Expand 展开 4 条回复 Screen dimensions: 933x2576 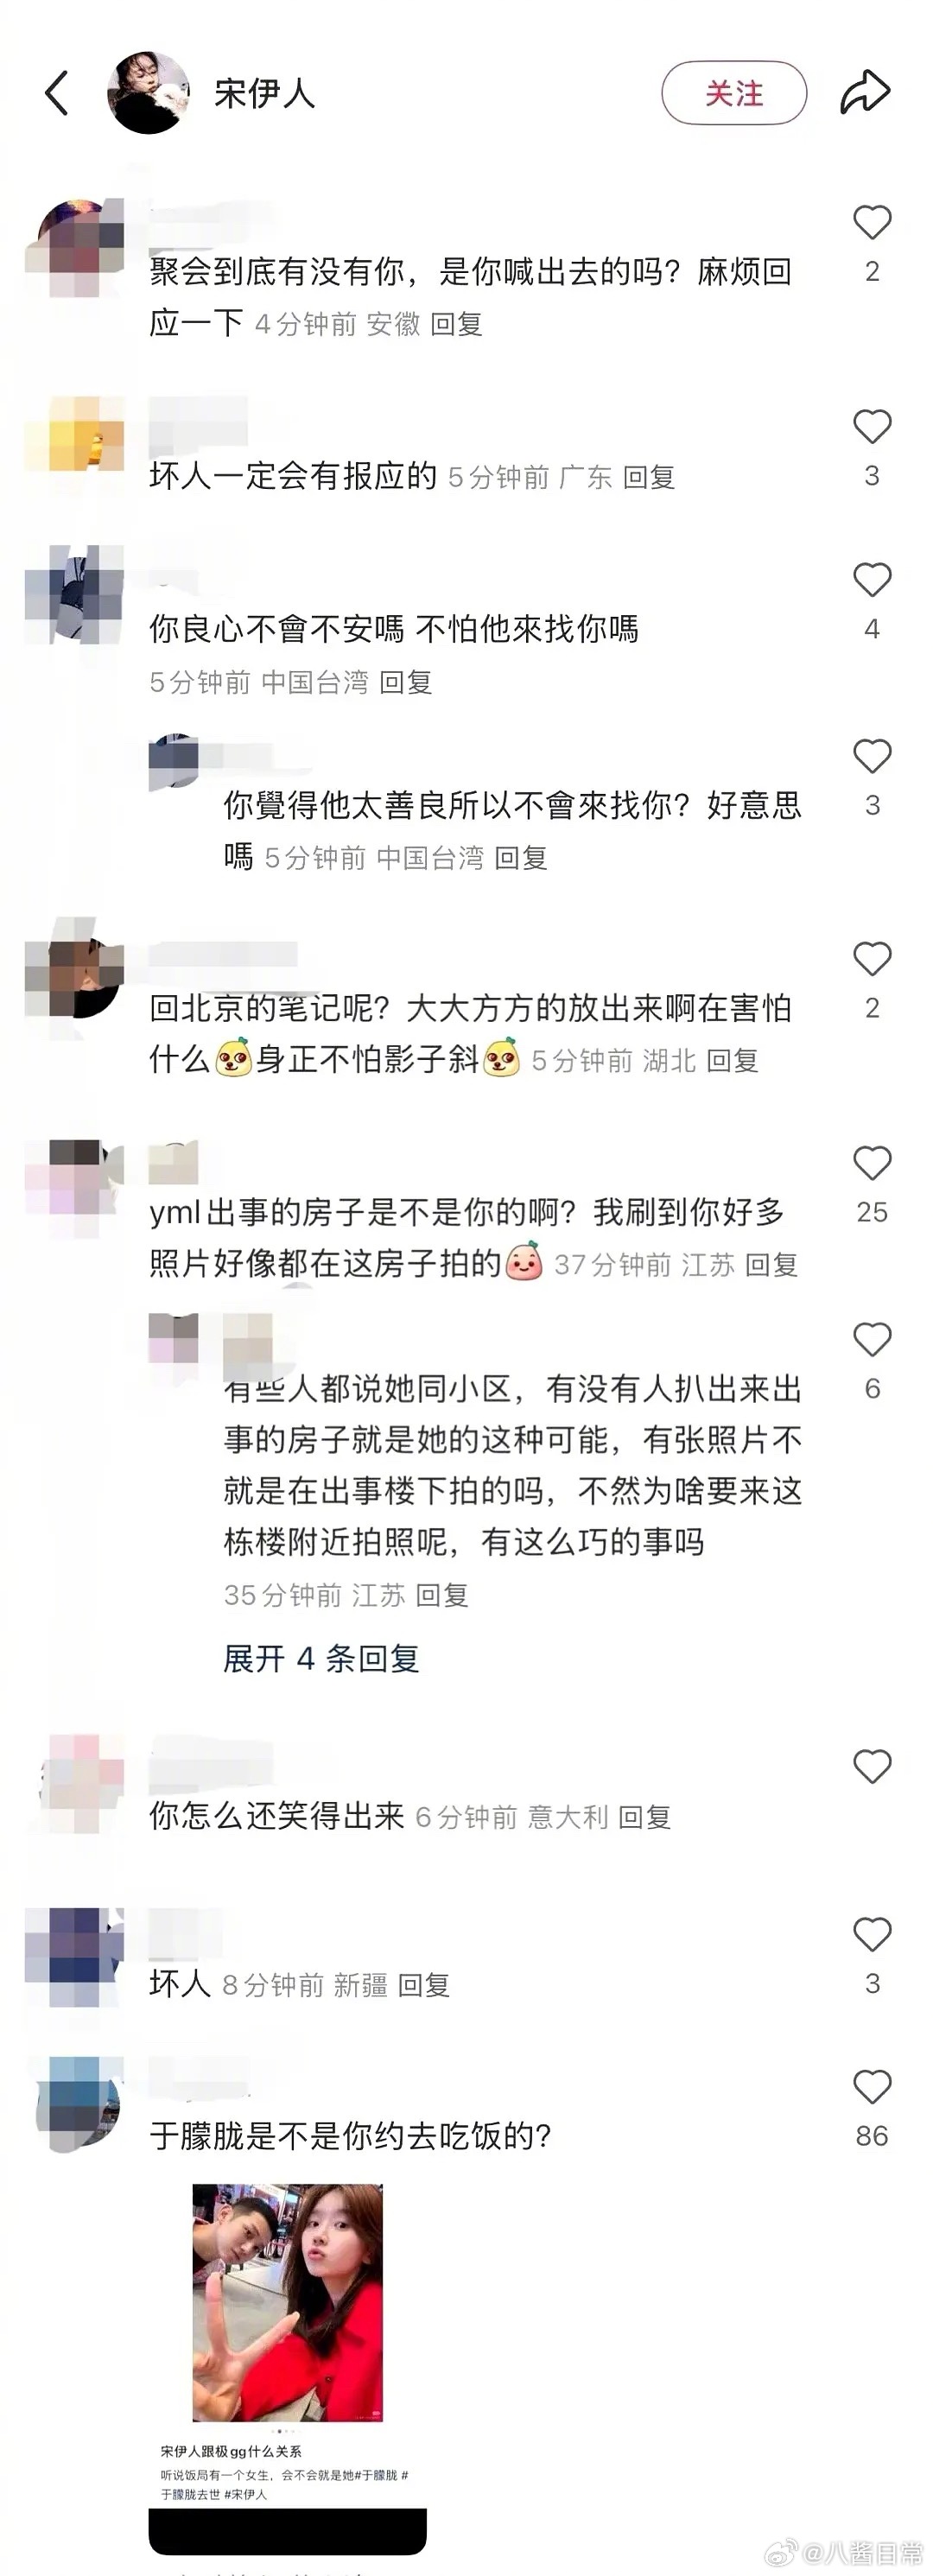[x=321, y=1659]
